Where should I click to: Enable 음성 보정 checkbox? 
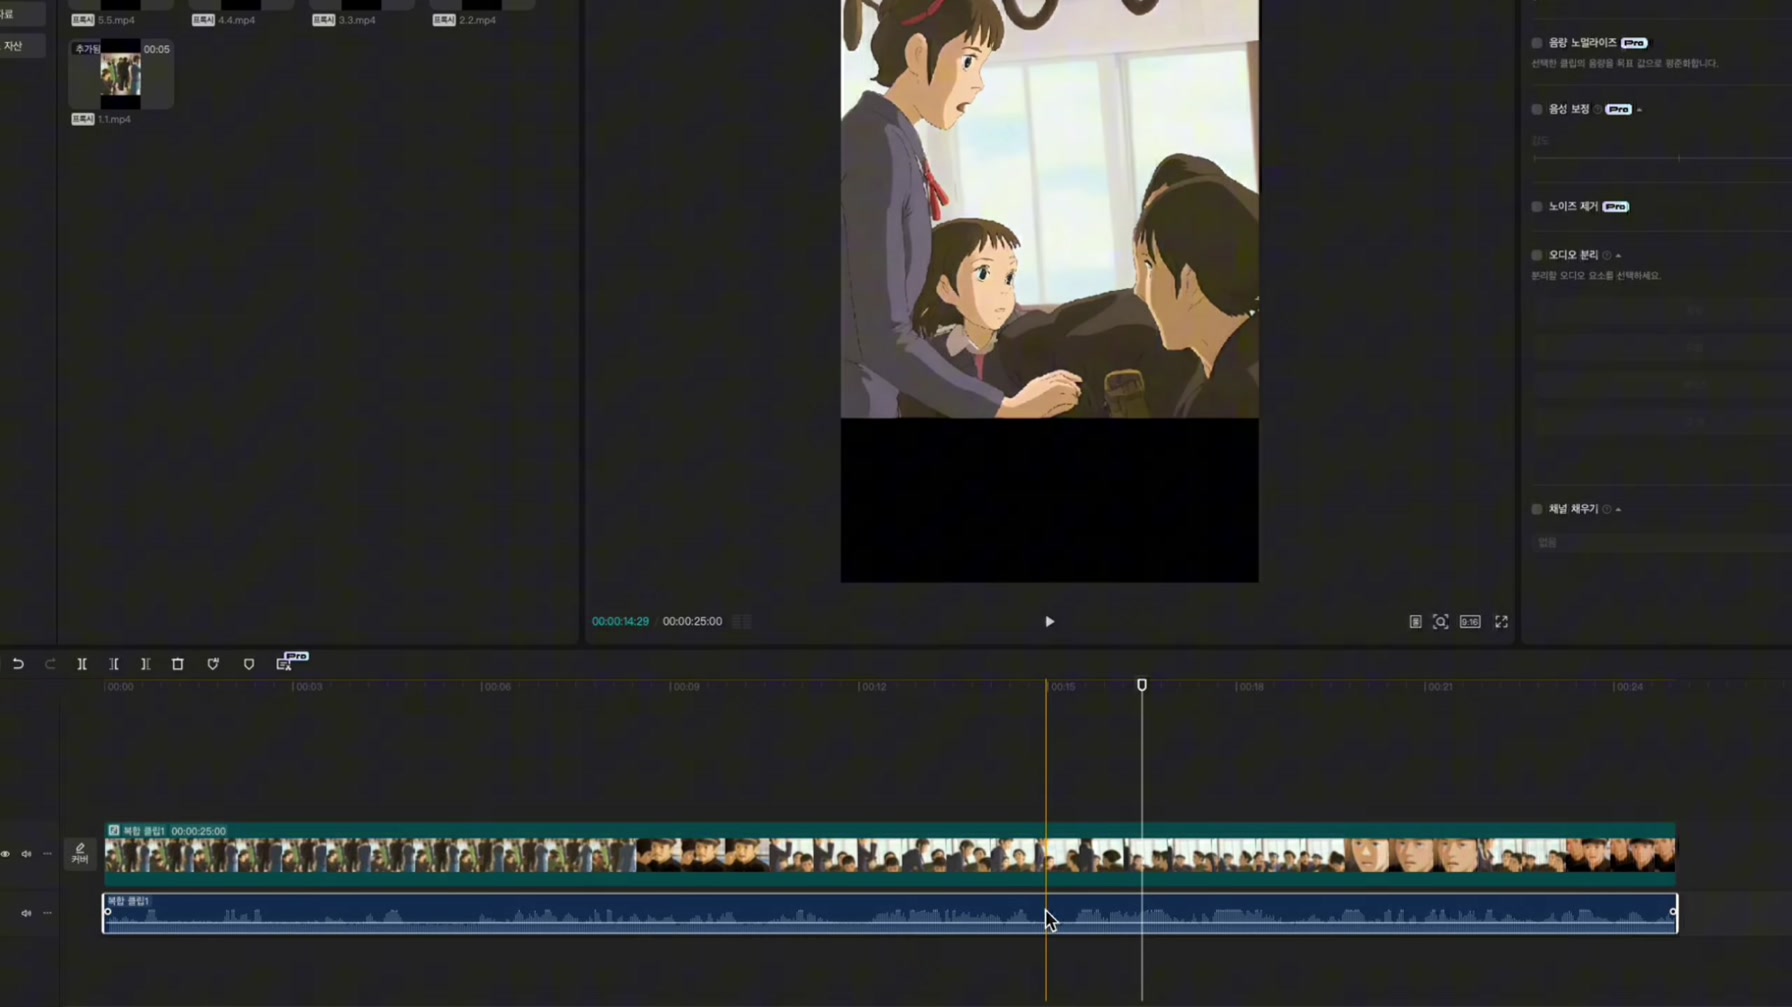[1537, 109]
